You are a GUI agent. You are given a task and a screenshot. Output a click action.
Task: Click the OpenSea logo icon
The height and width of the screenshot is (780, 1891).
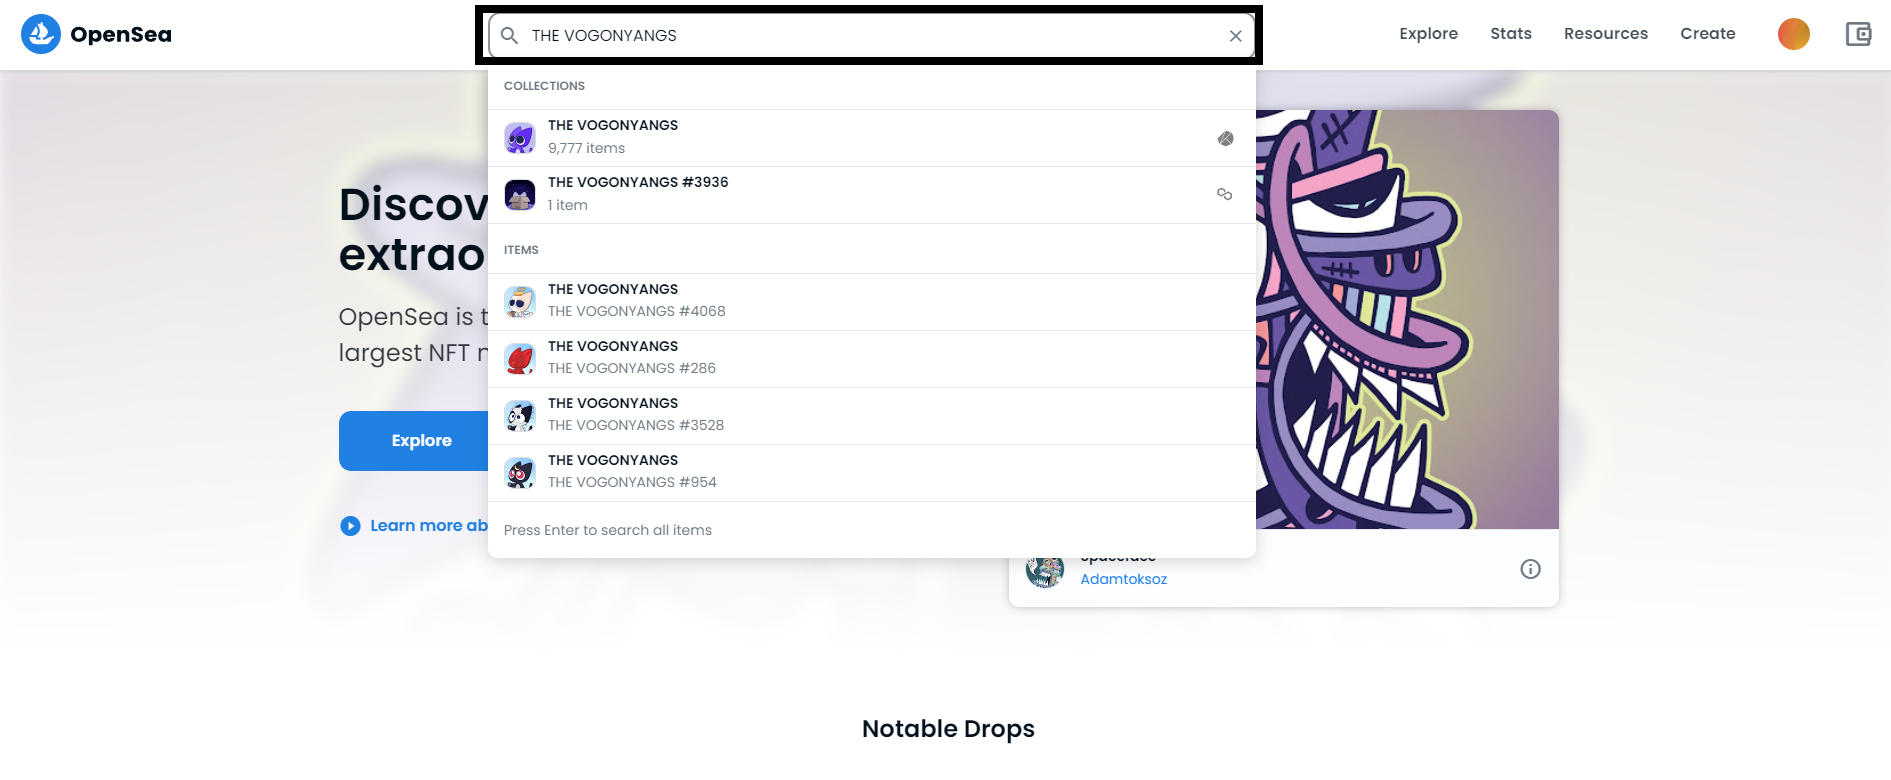coord(41,34)
